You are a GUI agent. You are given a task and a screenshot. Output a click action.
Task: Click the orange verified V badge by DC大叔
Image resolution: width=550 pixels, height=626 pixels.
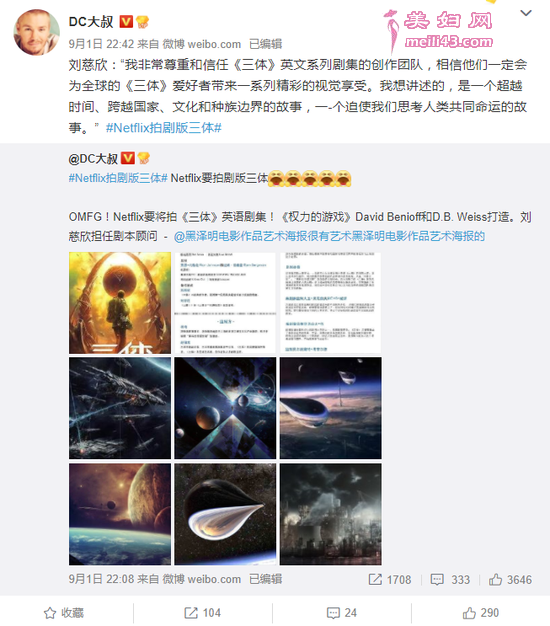point(126,21)
